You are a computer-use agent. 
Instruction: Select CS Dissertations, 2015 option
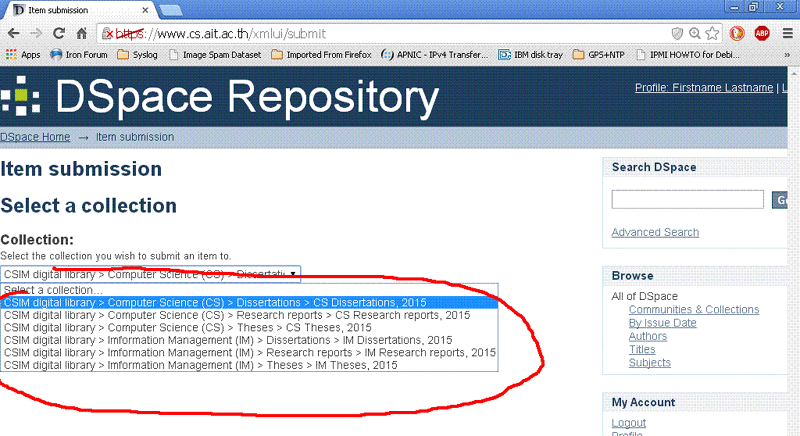click(x=249, y=302)
